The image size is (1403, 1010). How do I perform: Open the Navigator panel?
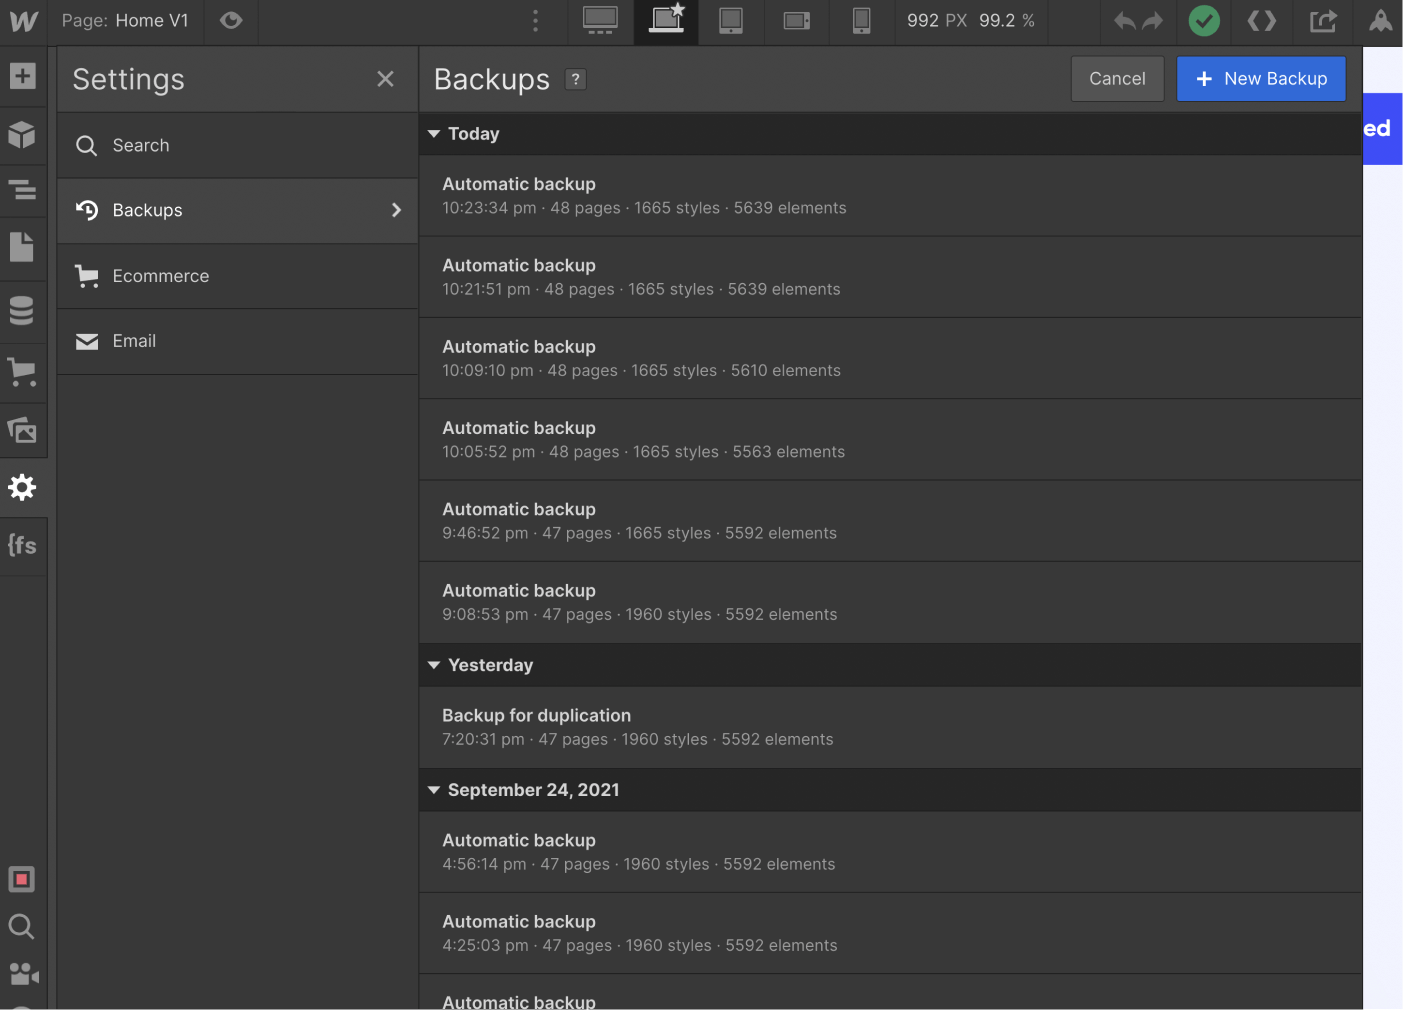22,190
